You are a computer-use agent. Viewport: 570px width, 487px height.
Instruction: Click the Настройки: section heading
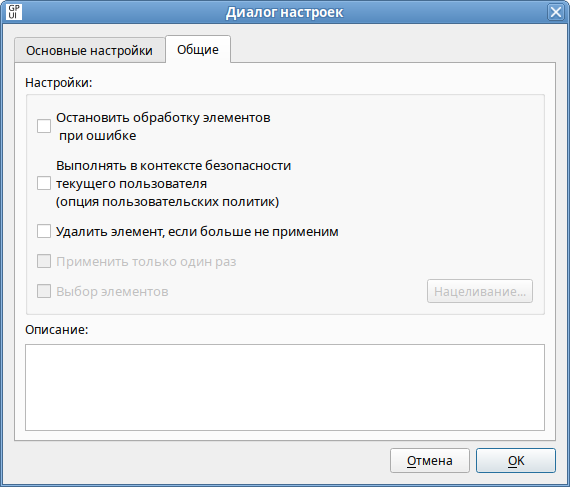59,82
